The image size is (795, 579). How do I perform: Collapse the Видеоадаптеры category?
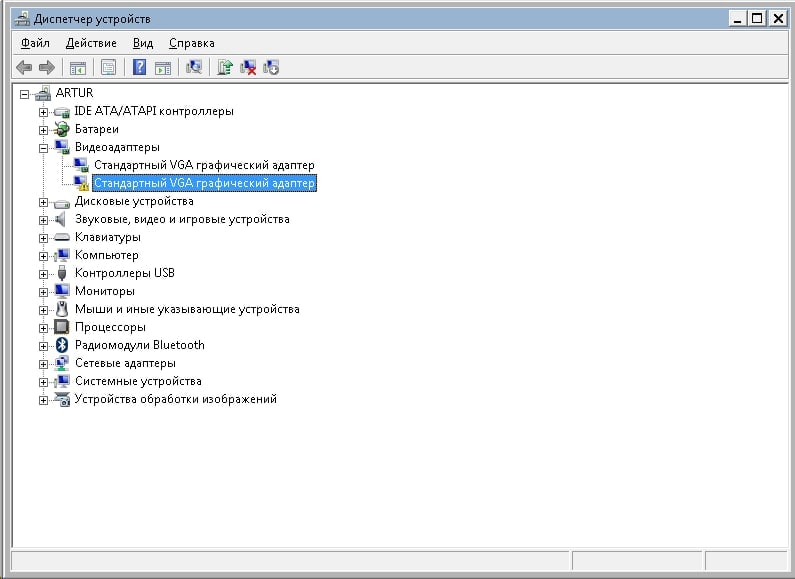(44, 148)
